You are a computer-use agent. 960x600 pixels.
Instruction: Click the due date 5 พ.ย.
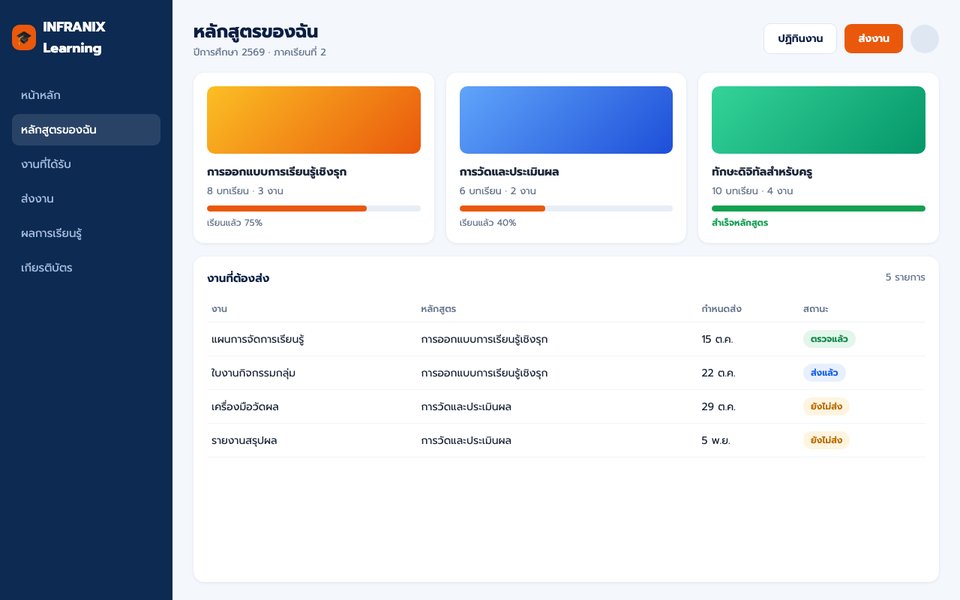tap(716, 440)
